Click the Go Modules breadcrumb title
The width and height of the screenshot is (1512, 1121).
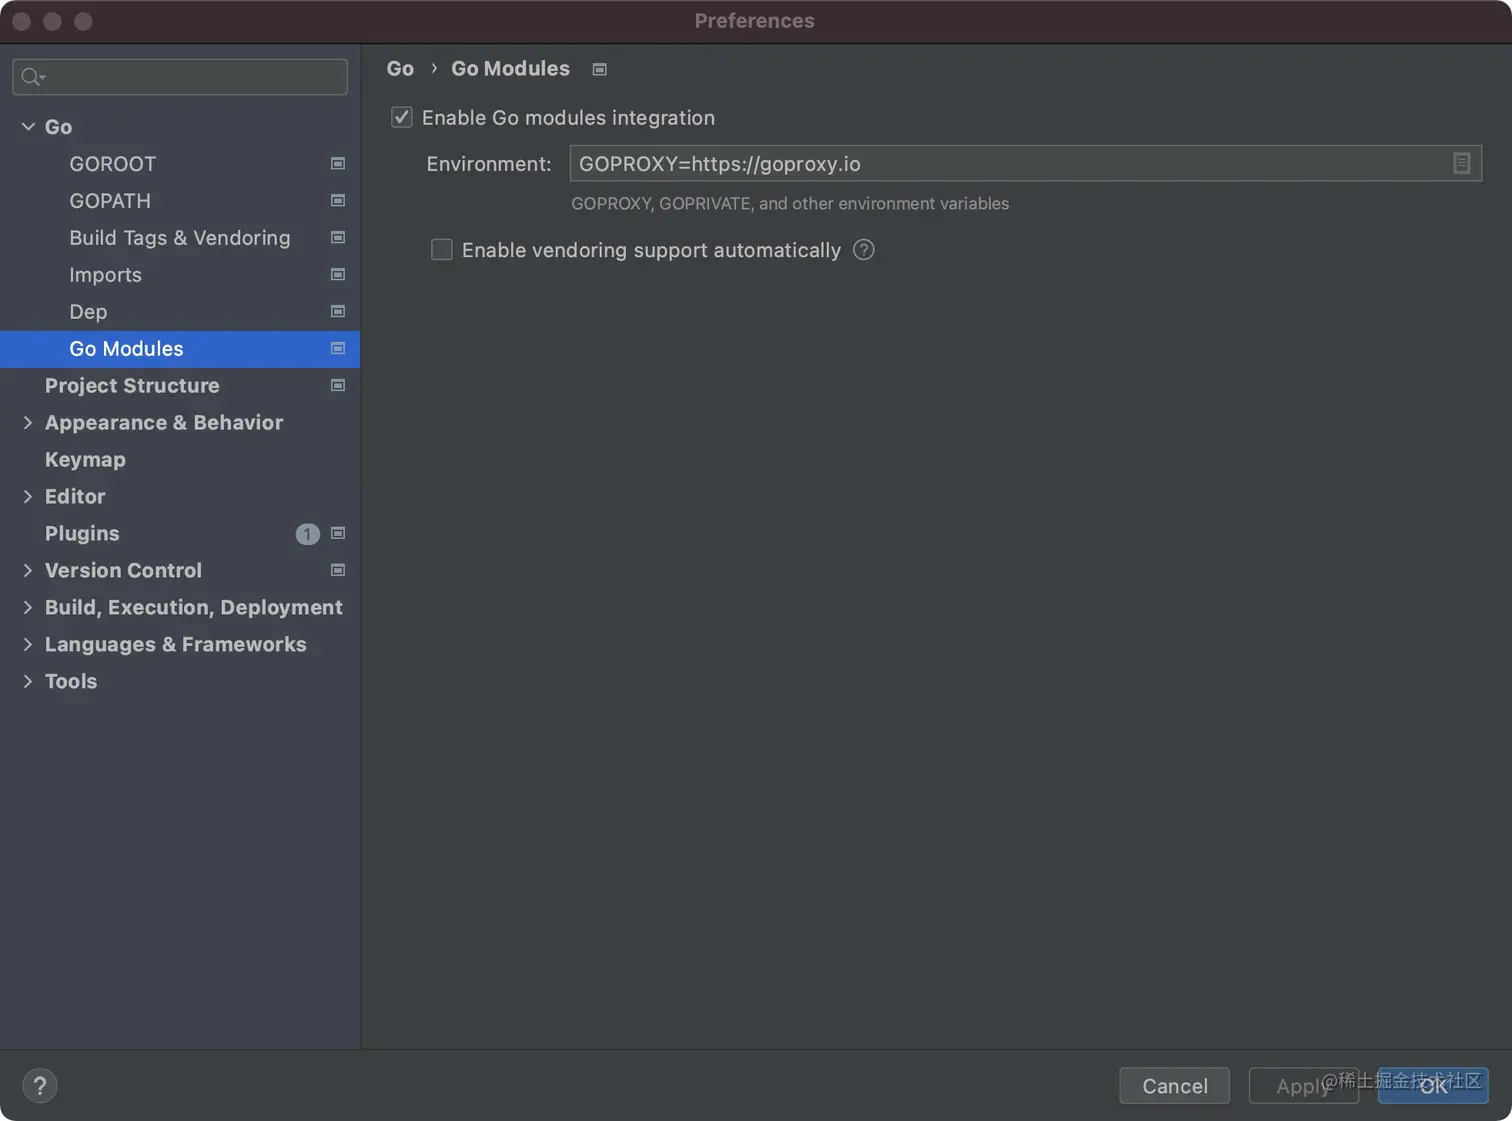point(510,68)
